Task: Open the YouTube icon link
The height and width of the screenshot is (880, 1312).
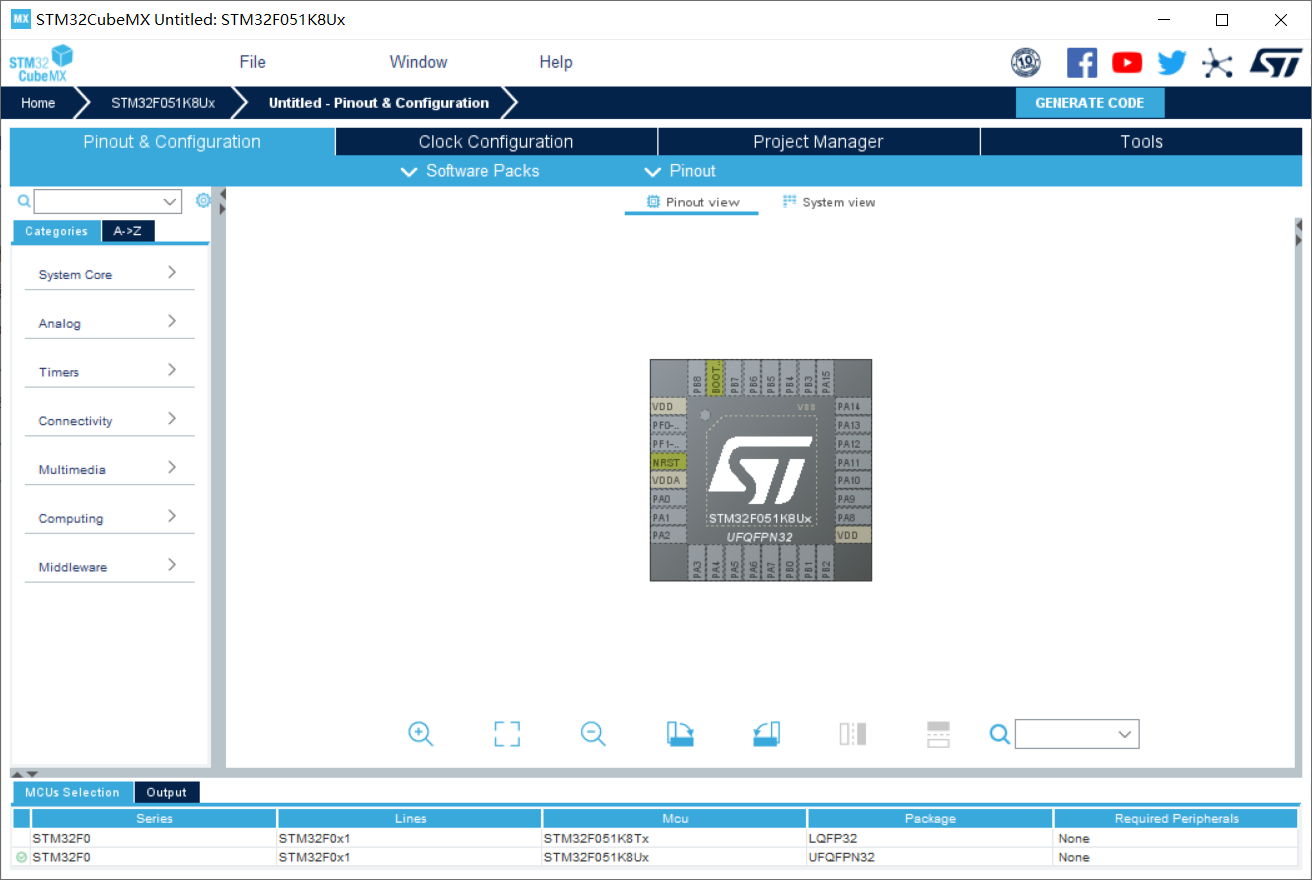Action: (x=1127, y=63)
